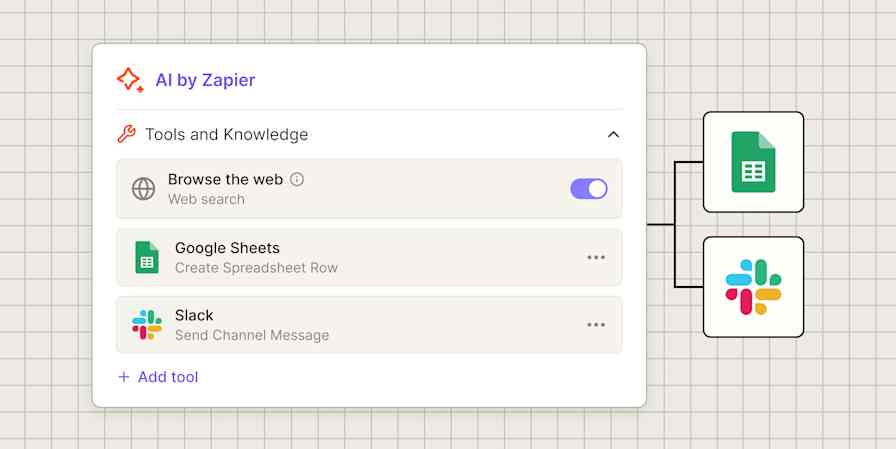Click the Add tool link
The width and height of the screenshot is (896, 449).
tap(158, 377)
